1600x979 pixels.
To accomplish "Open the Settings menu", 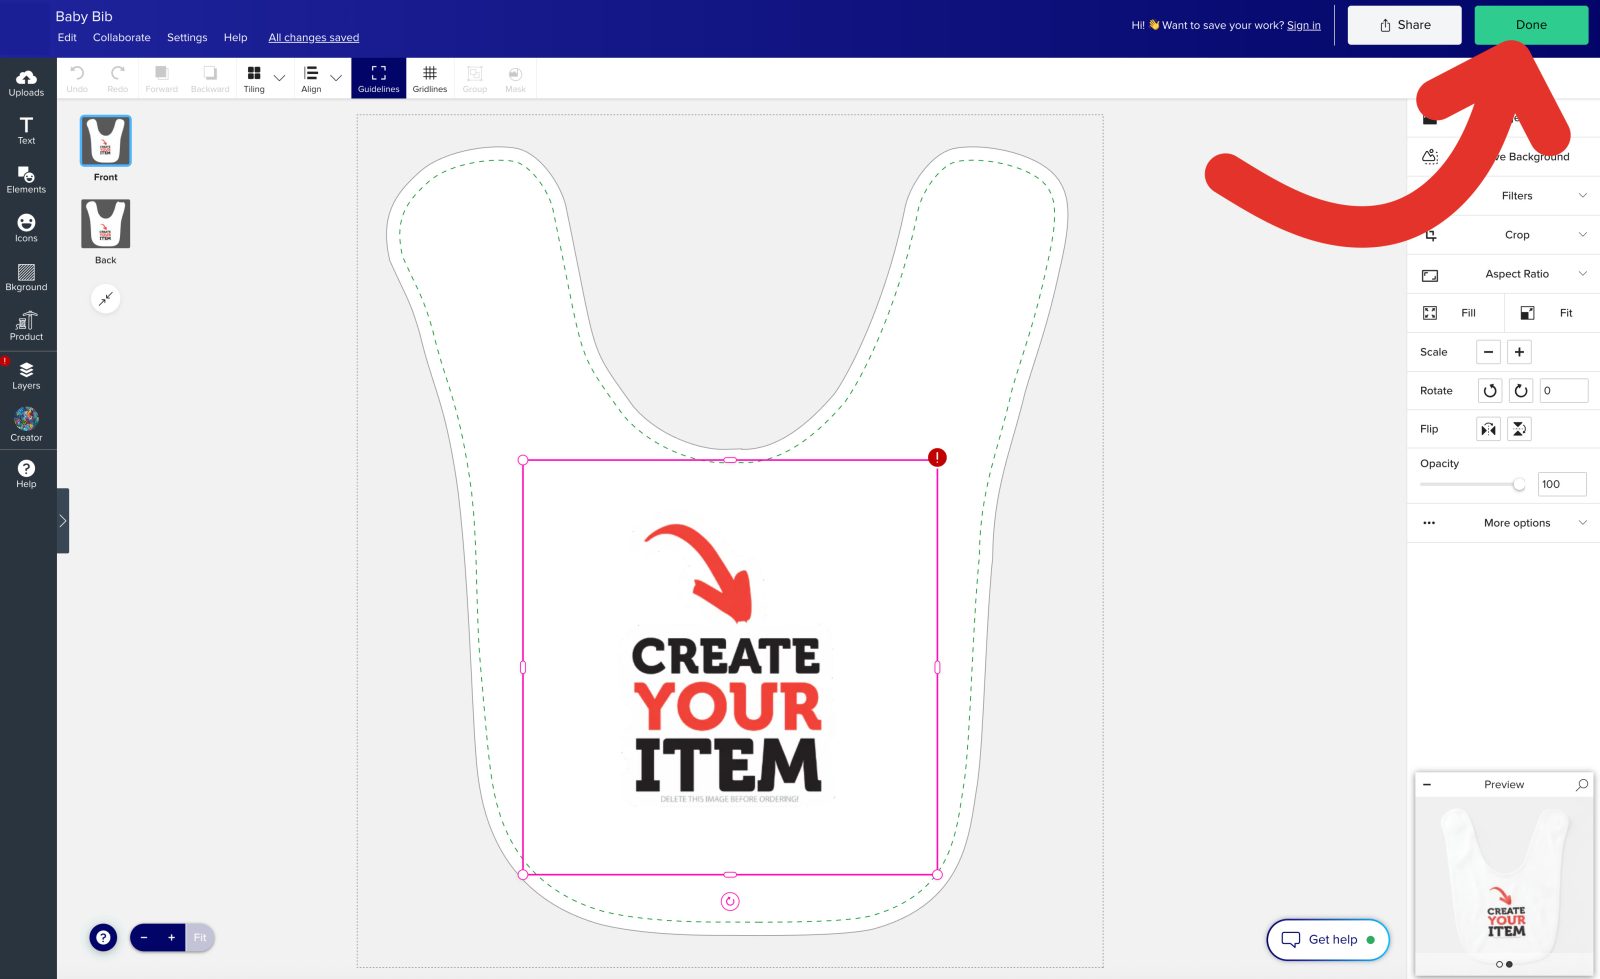I will 187,38.
